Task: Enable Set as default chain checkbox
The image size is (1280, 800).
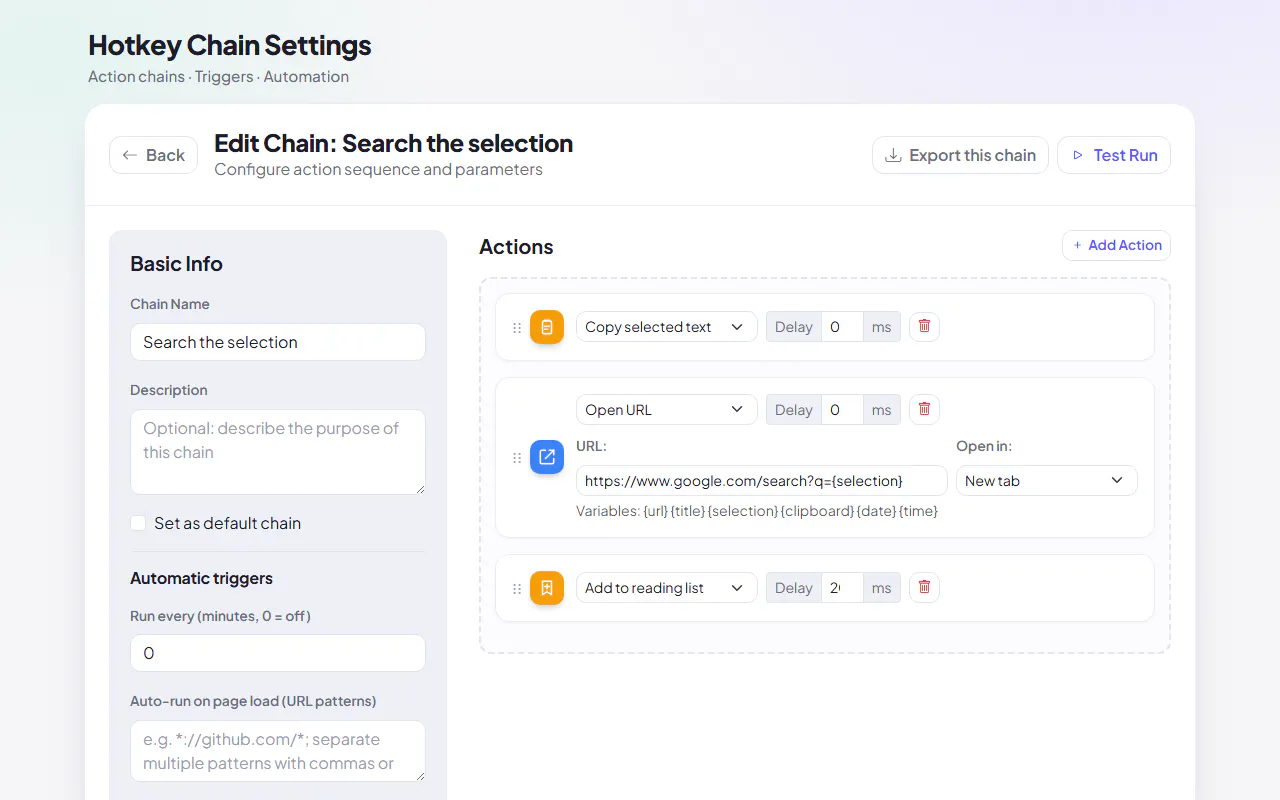Action: 138,523
